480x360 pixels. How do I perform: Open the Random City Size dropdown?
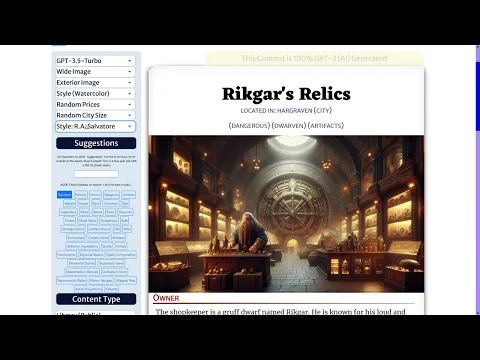(x=95, y=115)
